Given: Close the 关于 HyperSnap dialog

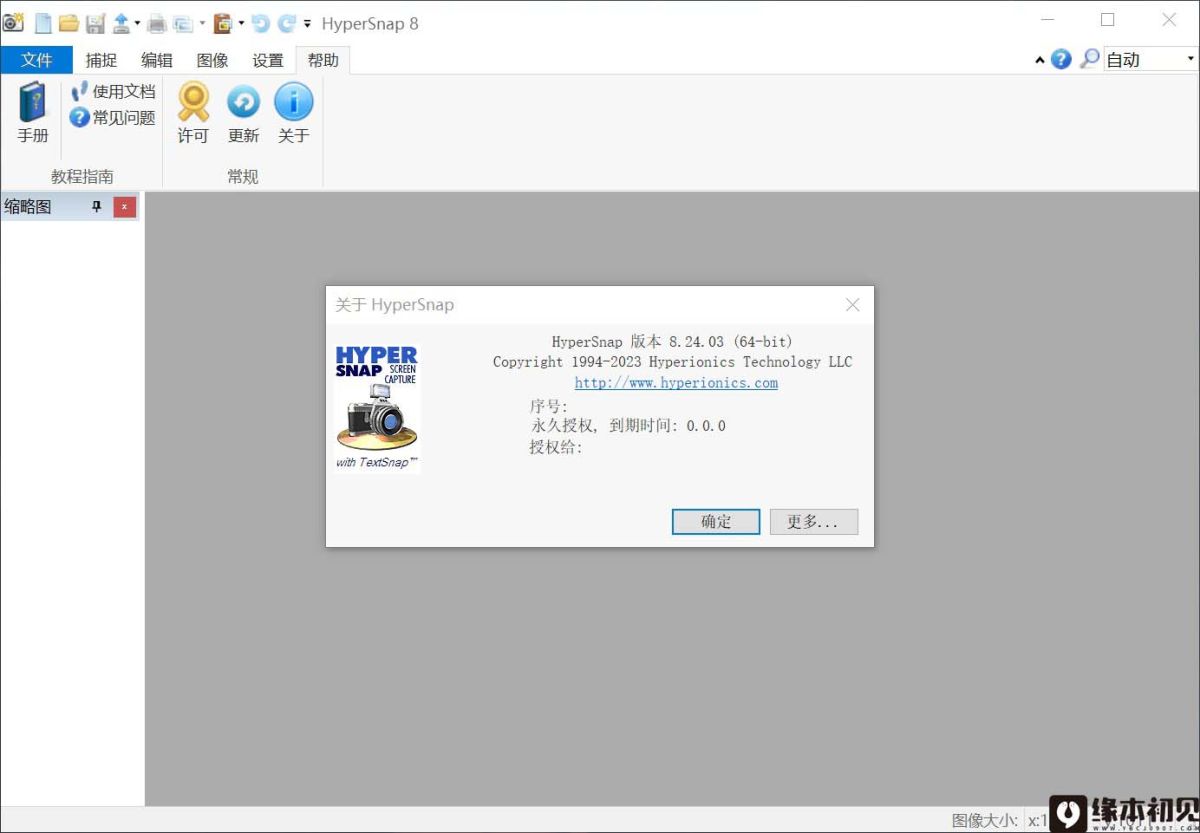Looking at the screenshot, I should [852, 305].
